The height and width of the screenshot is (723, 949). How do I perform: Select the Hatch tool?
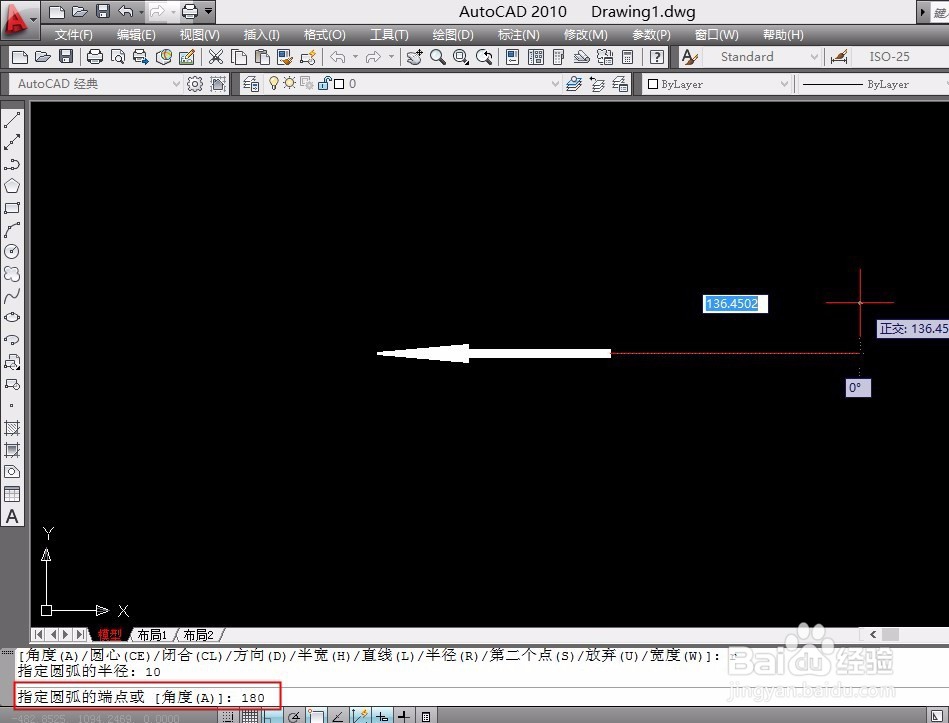tap(12, 428)
